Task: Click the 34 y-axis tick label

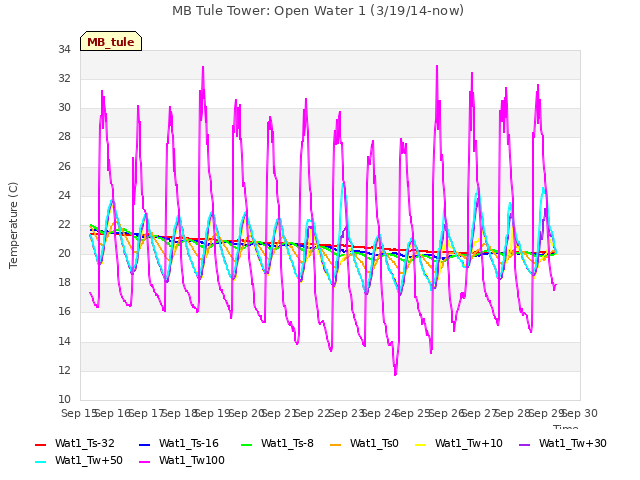Action: tap(64, 49)
